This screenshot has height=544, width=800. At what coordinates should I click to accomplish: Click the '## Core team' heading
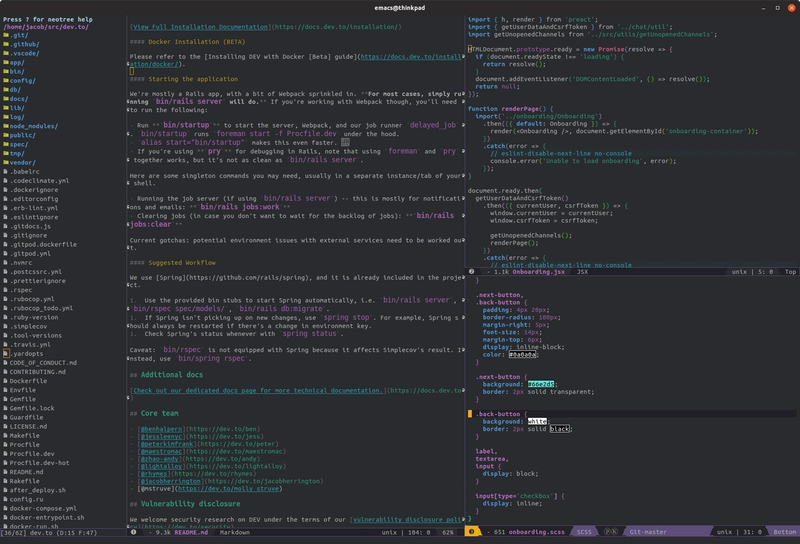(154, 413)
